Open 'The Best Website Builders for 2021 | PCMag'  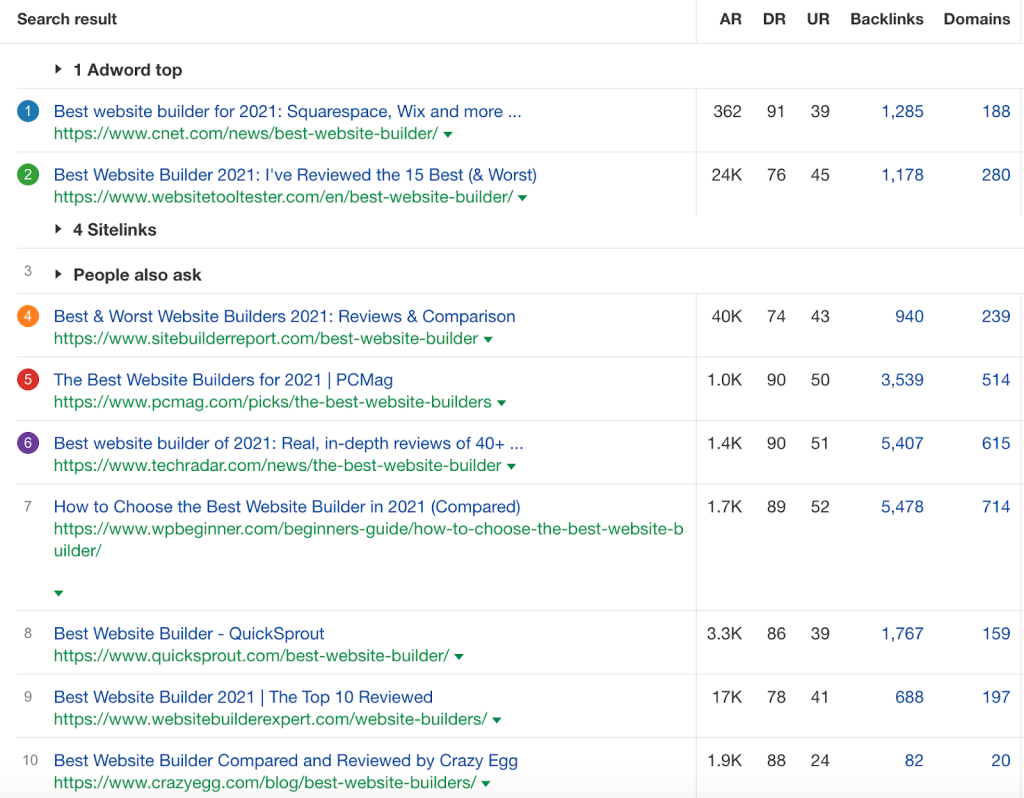[223, 379]
